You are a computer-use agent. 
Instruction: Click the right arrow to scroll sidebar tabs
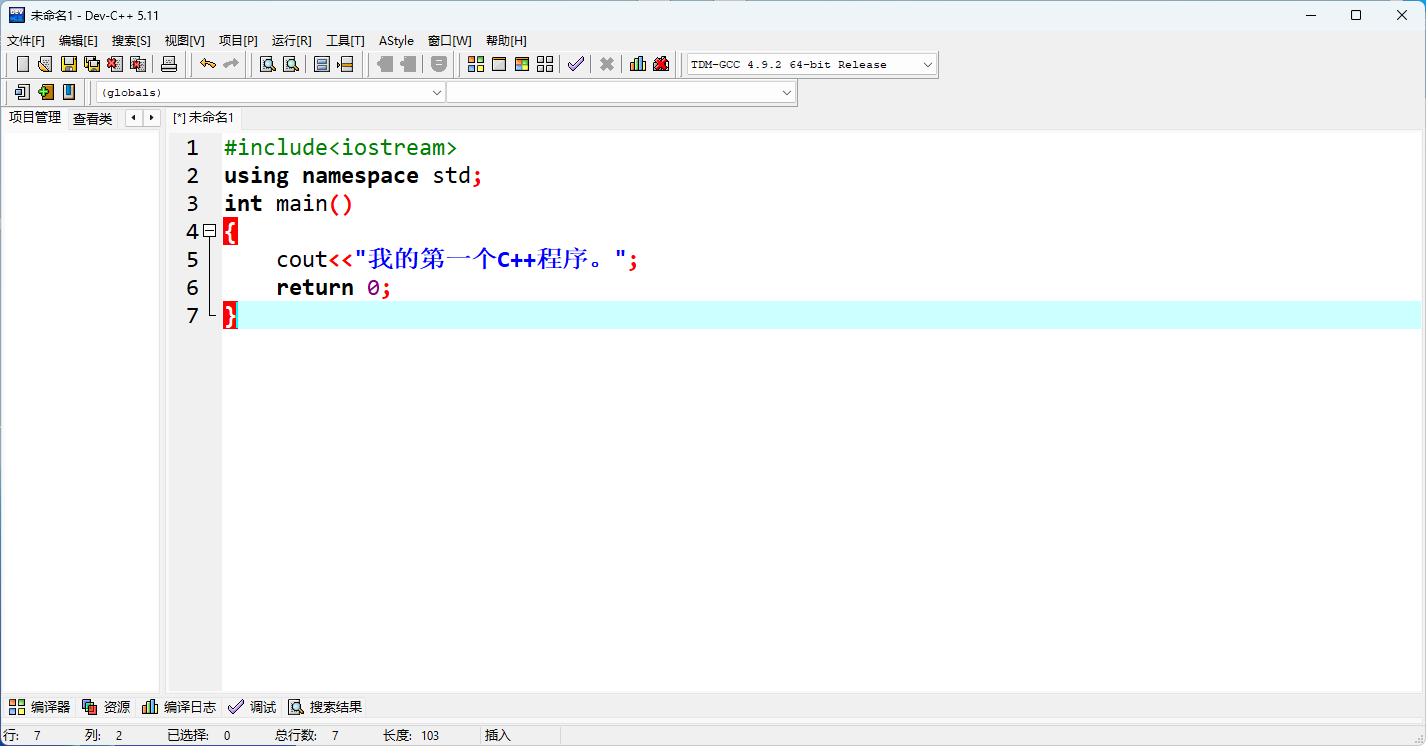tap(151, 118)
